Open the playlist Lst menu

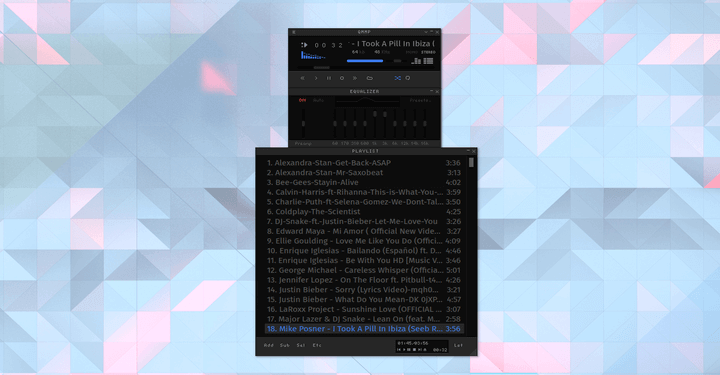pyautogui.click(x=458, y=345)
